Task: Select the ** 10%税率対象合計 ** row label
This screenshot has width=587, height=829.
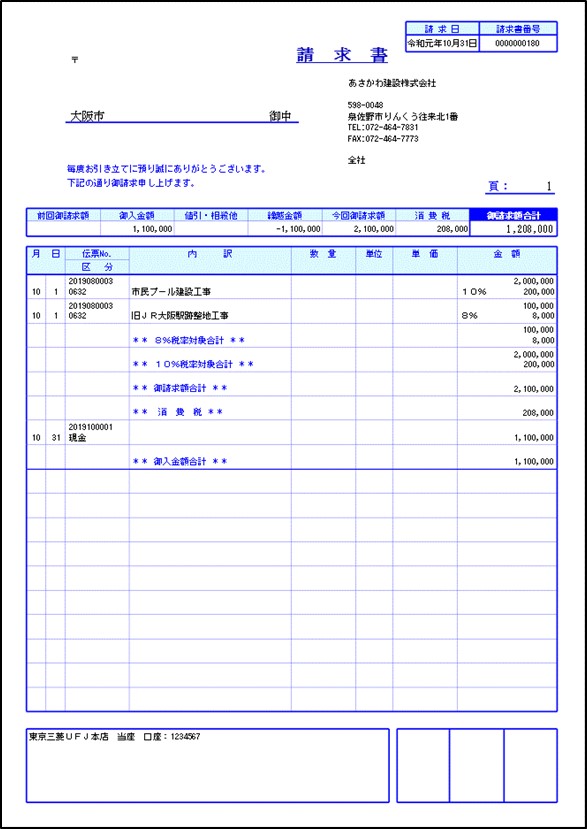Action: pyautogui.click(x=192, y=364)
